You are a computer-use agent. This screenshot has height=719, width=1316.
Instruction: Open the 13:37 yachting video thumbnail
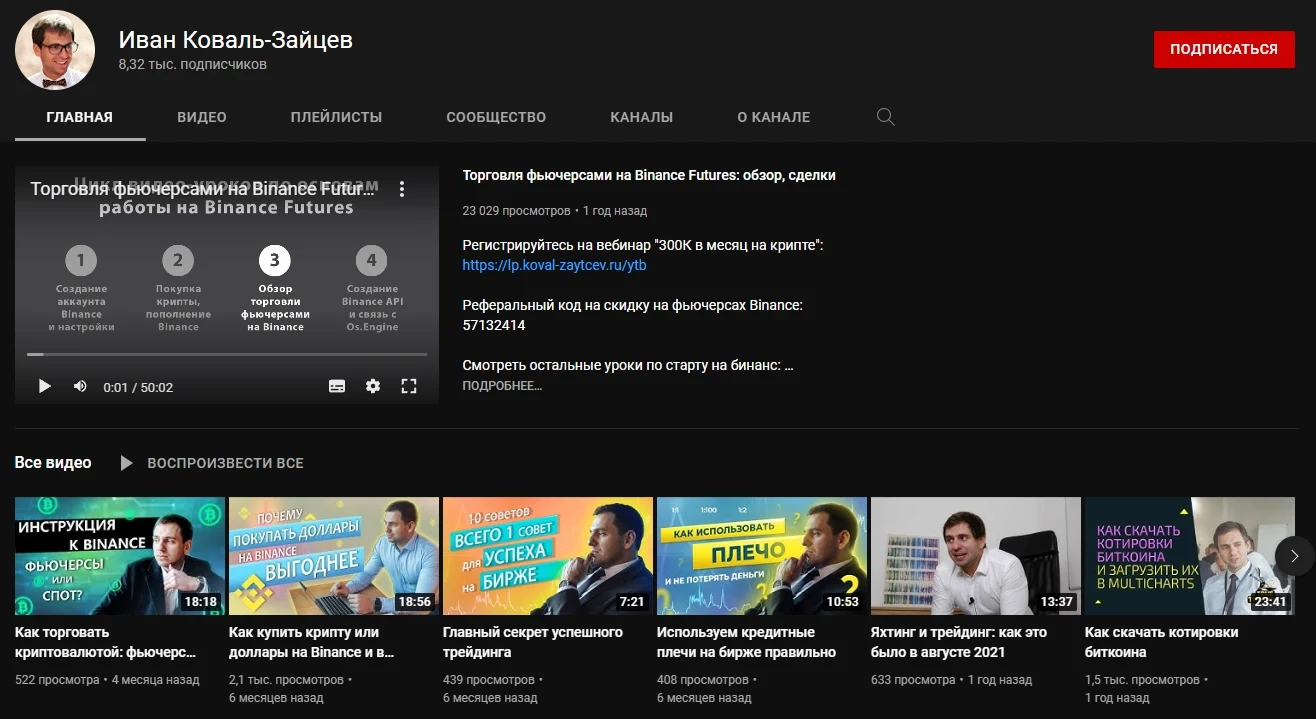point(976,556)
